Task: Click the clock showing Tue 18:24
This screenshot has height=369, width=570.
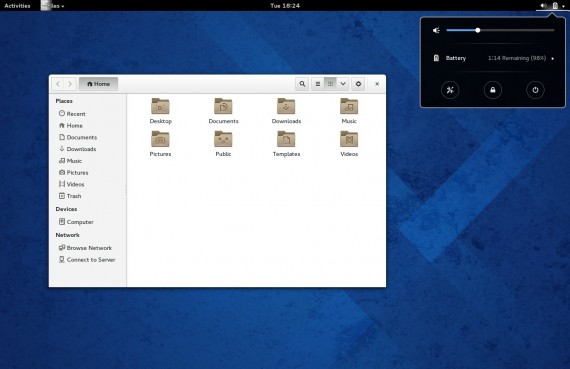Action: [285, 5]
